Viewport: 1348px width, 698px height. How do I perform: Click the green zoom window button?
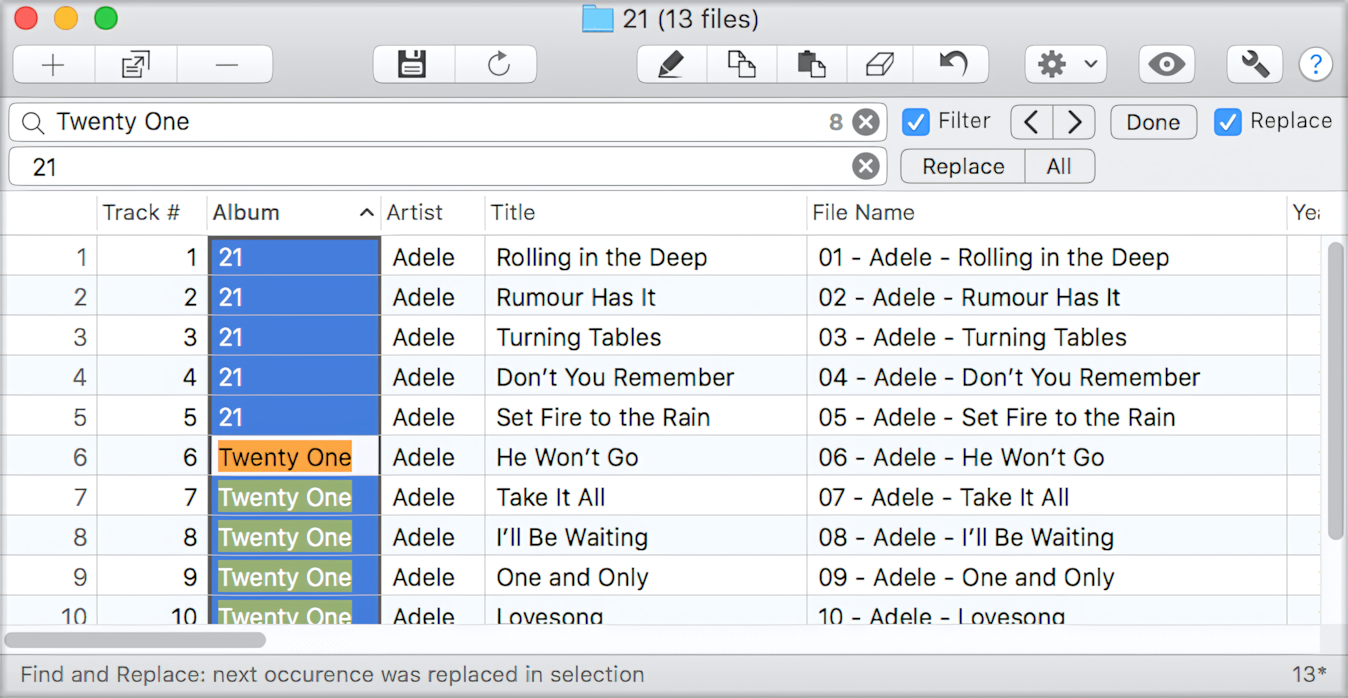point(106,18)
